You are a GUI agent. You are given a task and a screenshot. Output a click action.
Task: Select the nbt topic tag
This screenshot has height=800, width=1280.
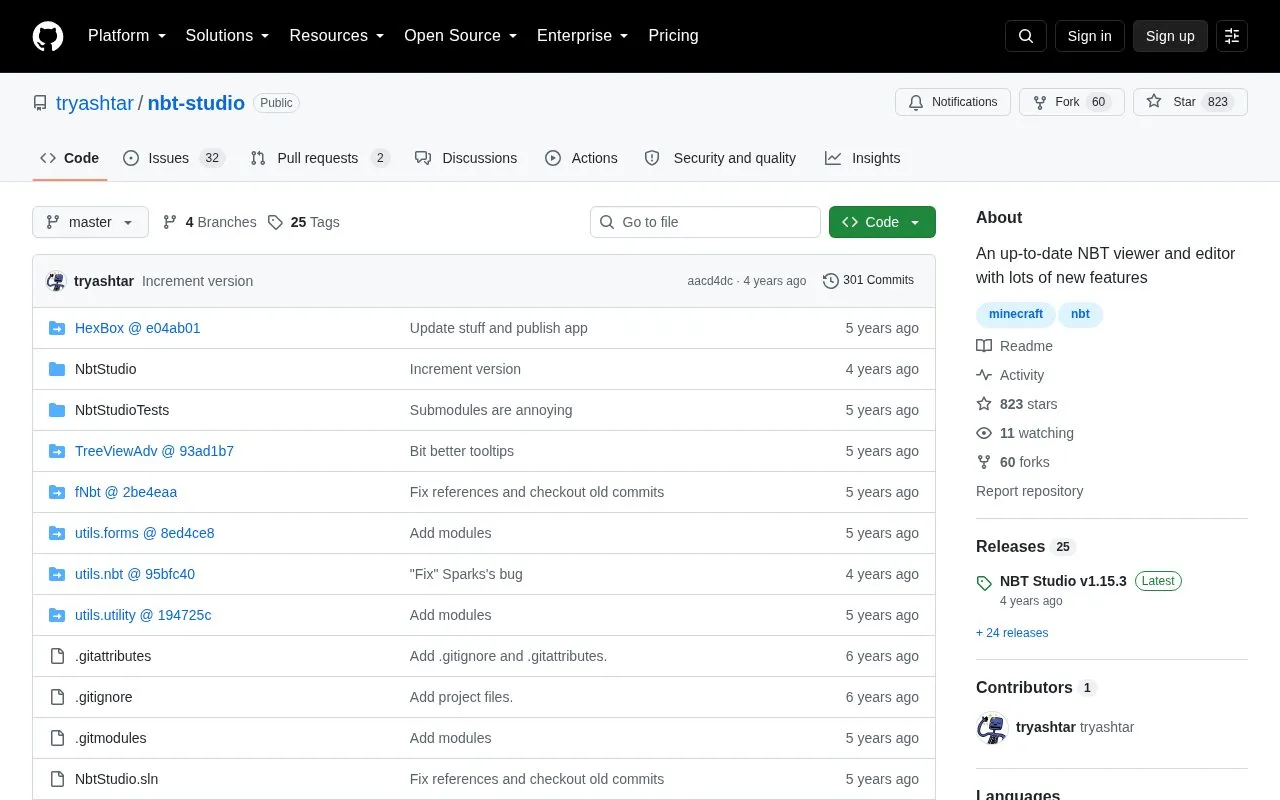pos(1080,314)
